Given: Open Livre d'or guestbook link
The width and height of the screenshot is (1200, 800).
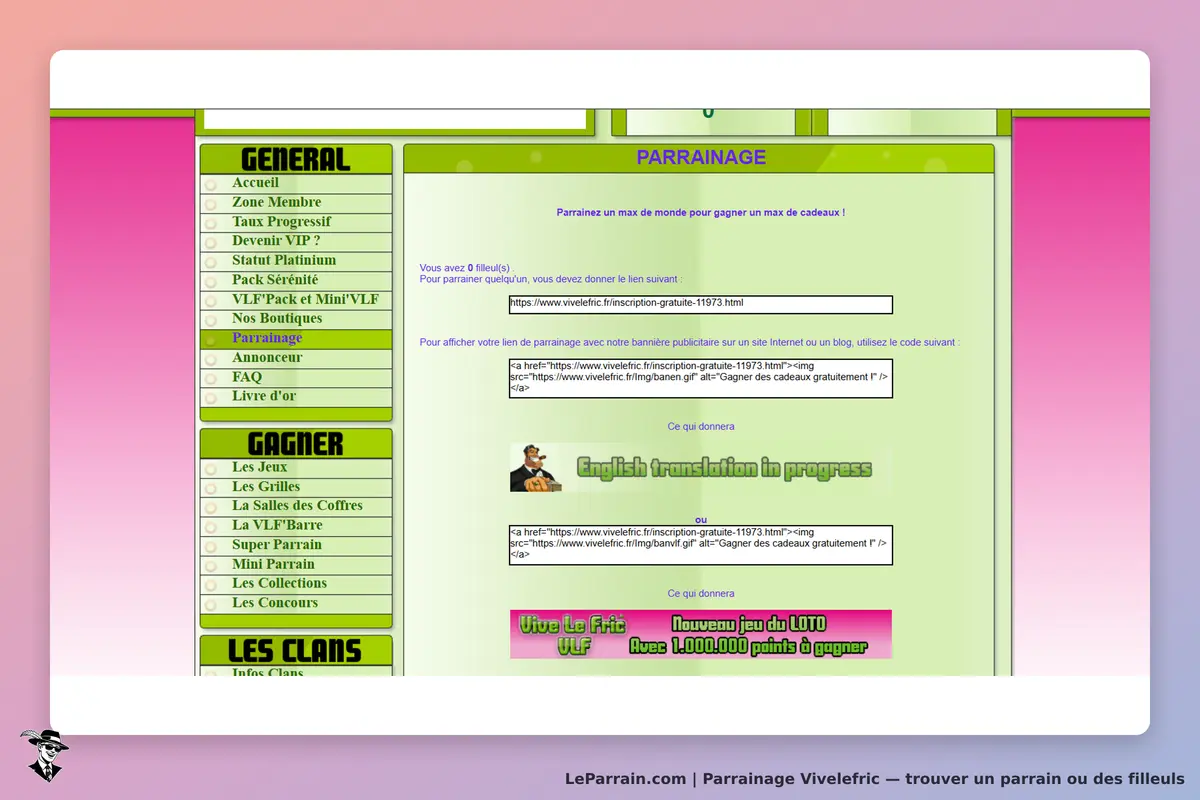Looking at the screenshot, I should pyautogui.click(x=264, y=396).
